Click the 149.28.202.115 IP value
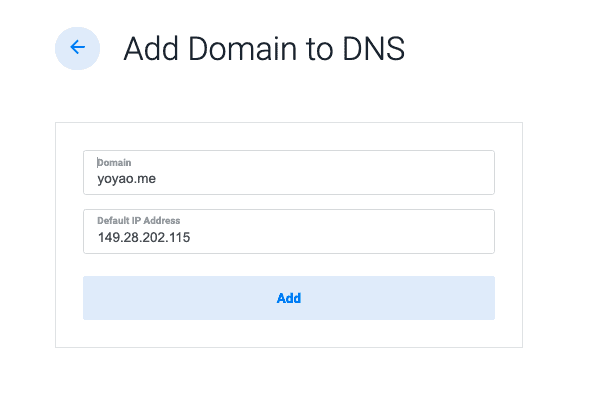Viewport: 594px width, 400px height. (x=144, y=238)
